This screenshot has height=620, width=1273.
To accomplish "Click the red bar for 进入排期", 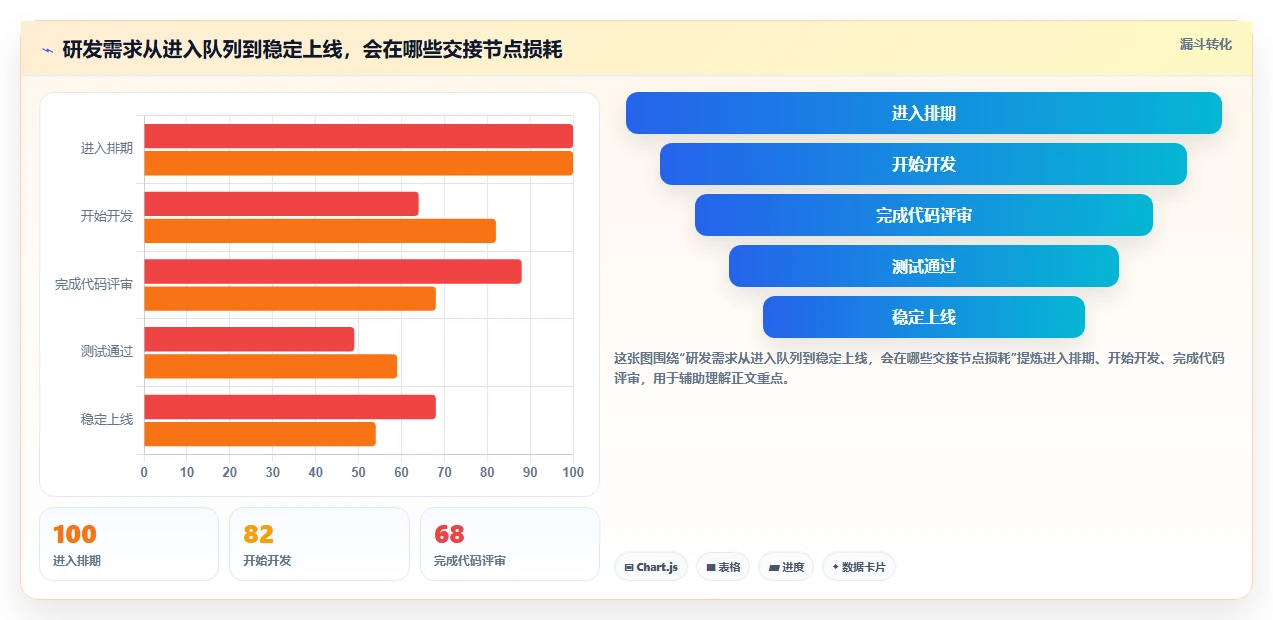I will click(x=358, y=136).
